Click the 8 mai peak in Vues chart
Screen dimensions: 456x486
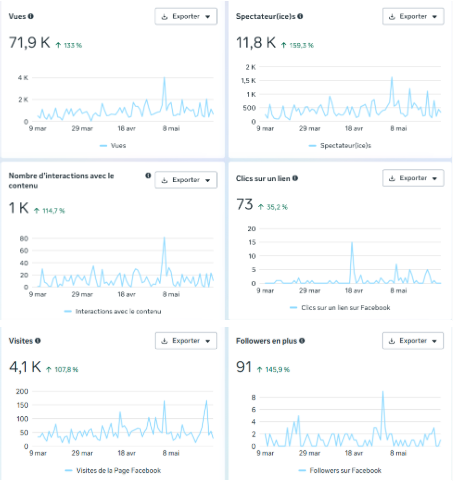pos(164,78)
